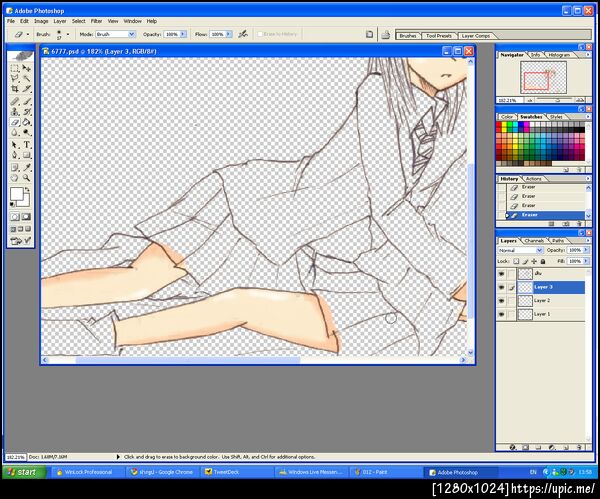The height and width of the screenshot is (499, 600).
Task: Swap foreground and background colors
Action: (x=27, y=190)
